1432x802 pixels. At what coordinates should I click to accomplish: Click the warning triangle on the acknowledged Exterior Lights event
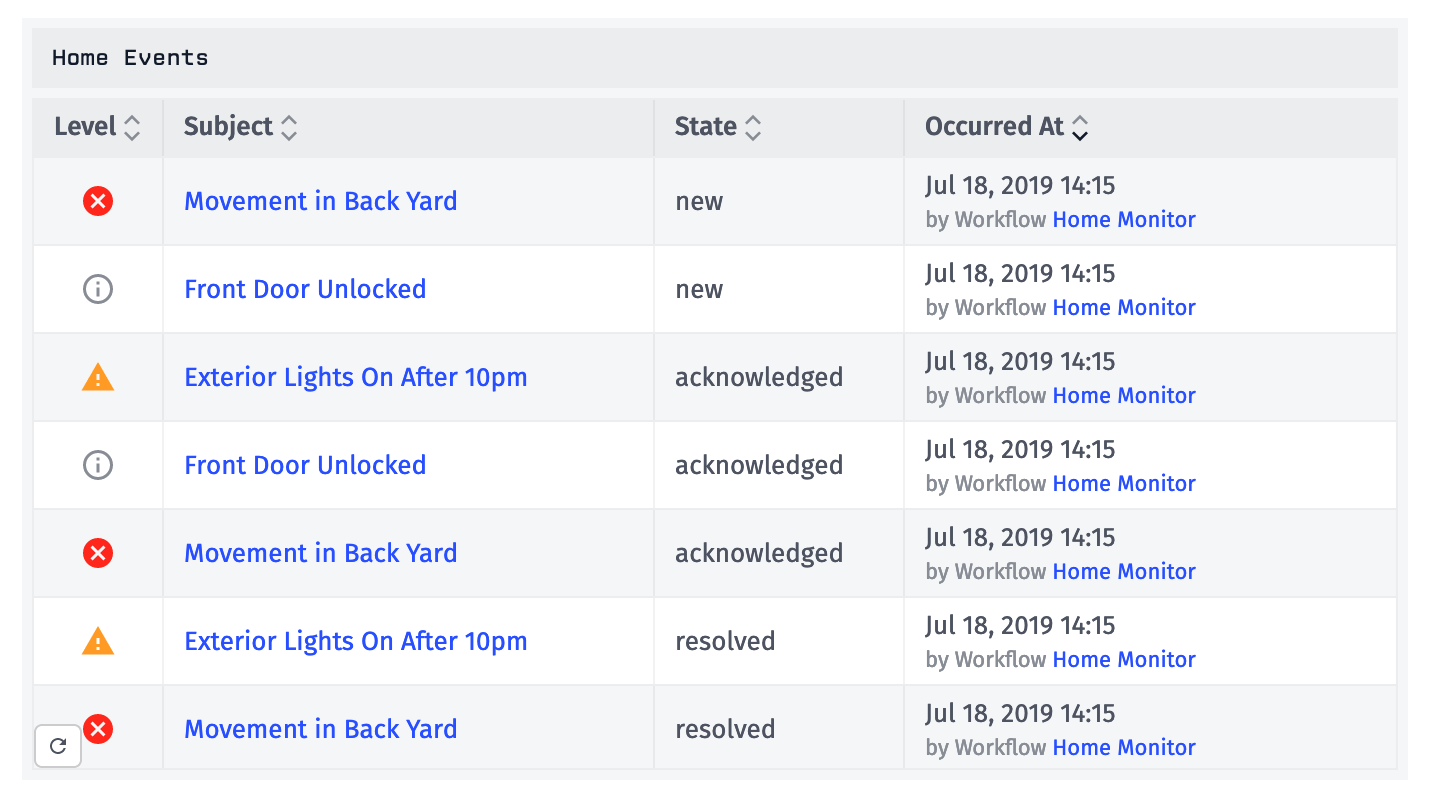(97, 377)
